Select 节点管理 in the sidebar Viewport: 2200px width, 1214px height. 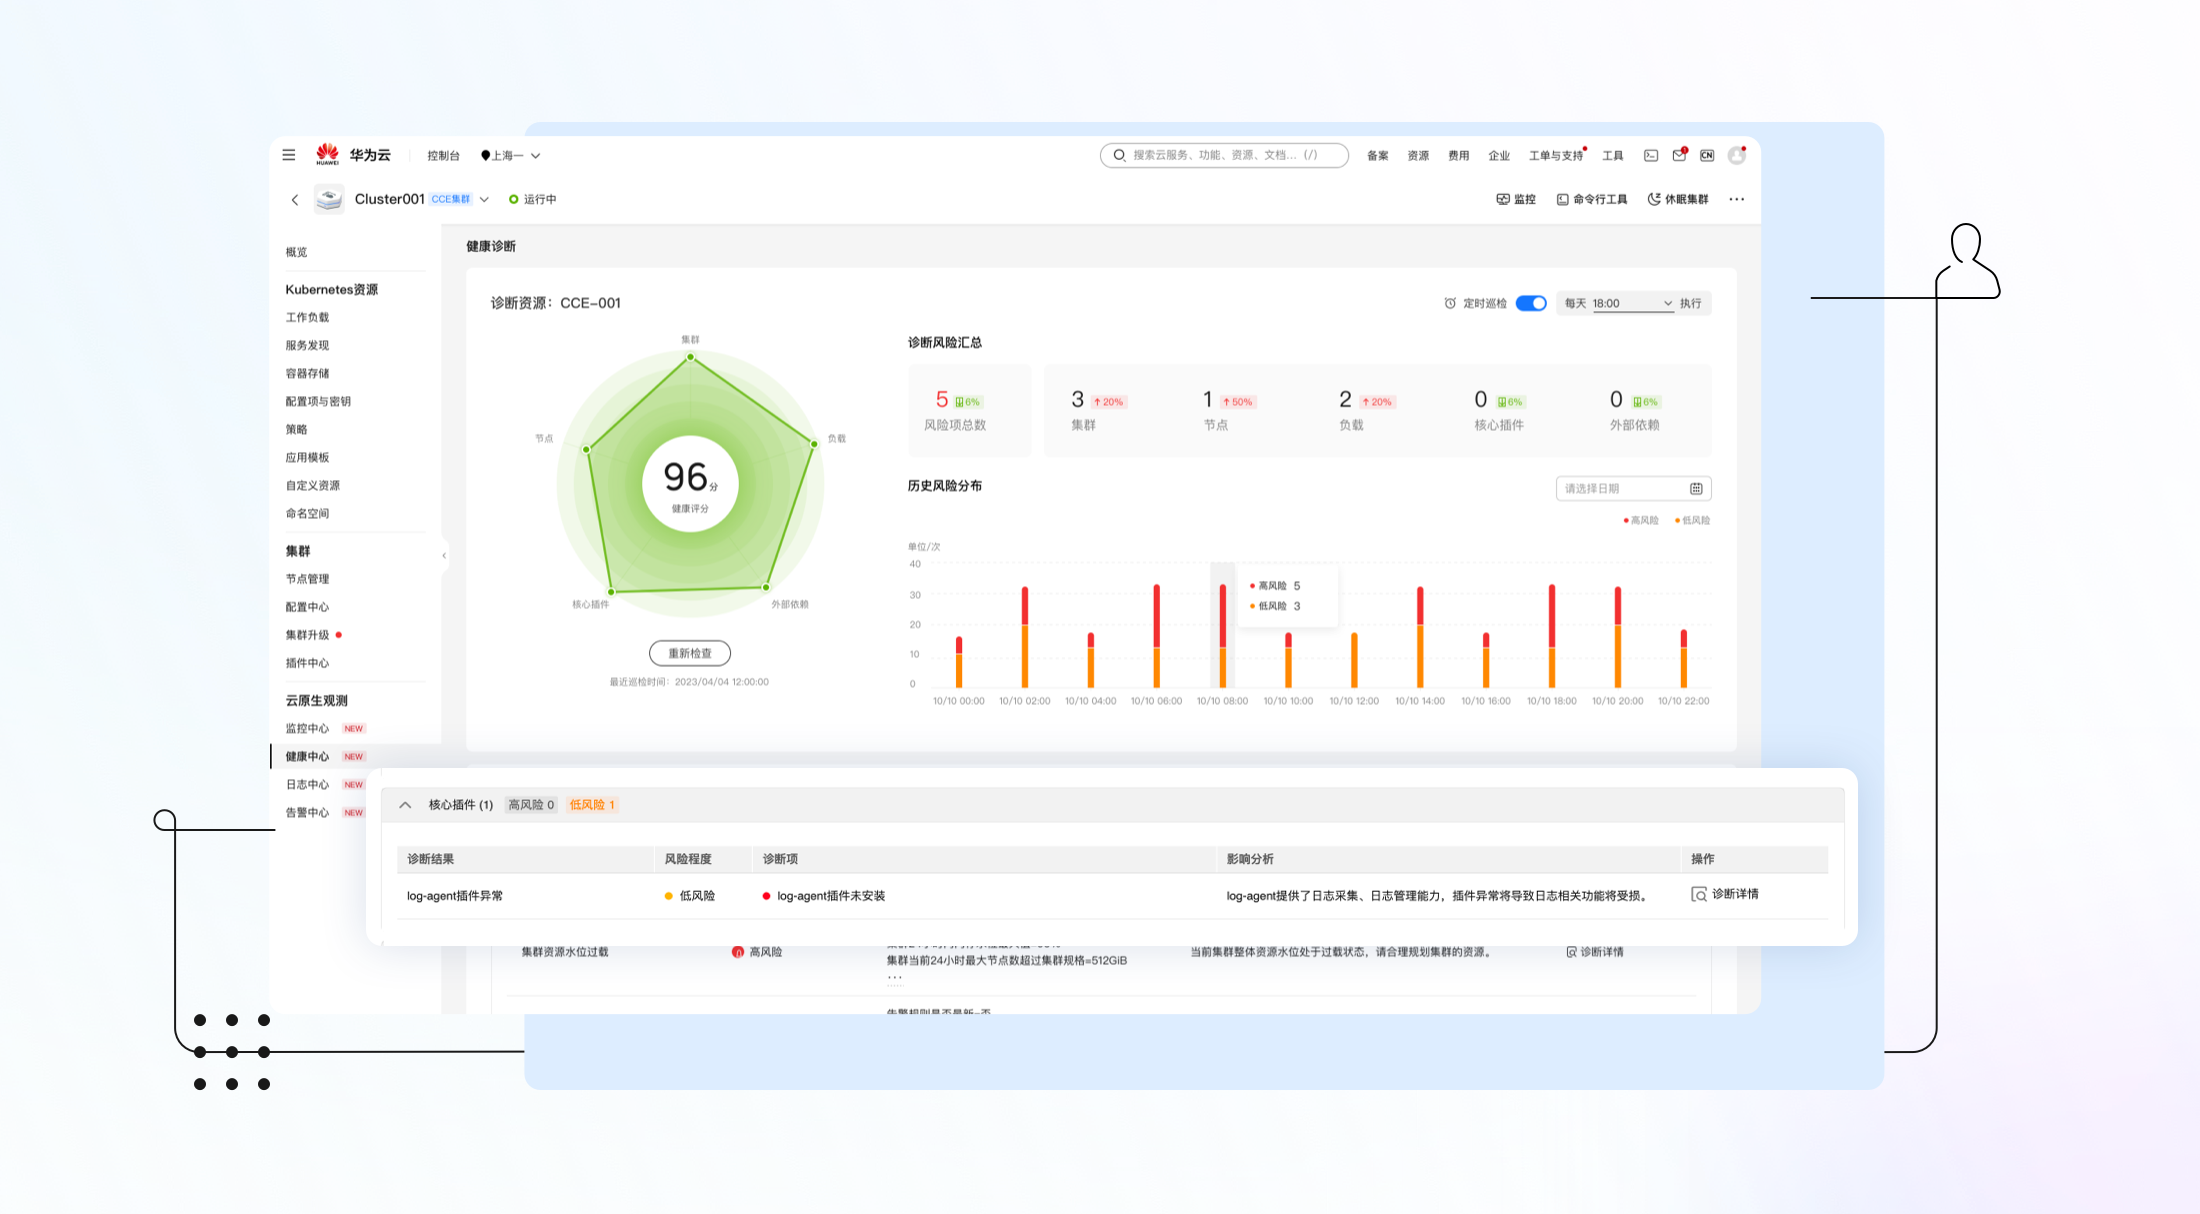(x=307, y=579)
